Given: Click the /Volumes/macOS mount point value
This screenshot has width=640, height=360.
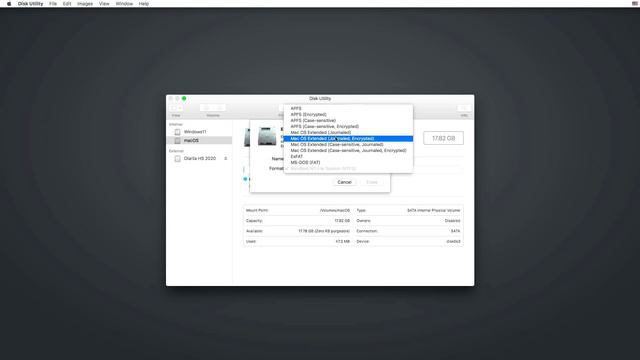Looking at the screenshot, I should coord(335,211).
